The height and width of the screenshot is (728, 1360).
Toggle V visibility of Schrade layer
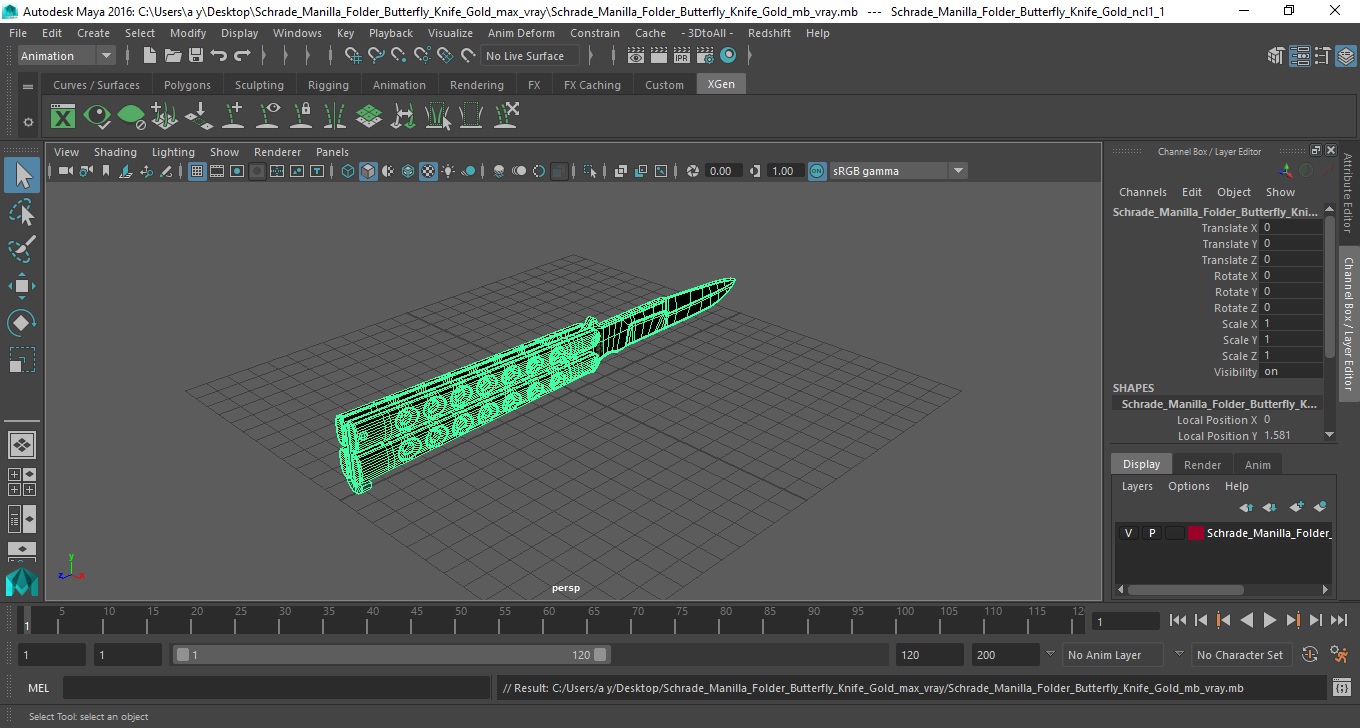click(1128, 533)
